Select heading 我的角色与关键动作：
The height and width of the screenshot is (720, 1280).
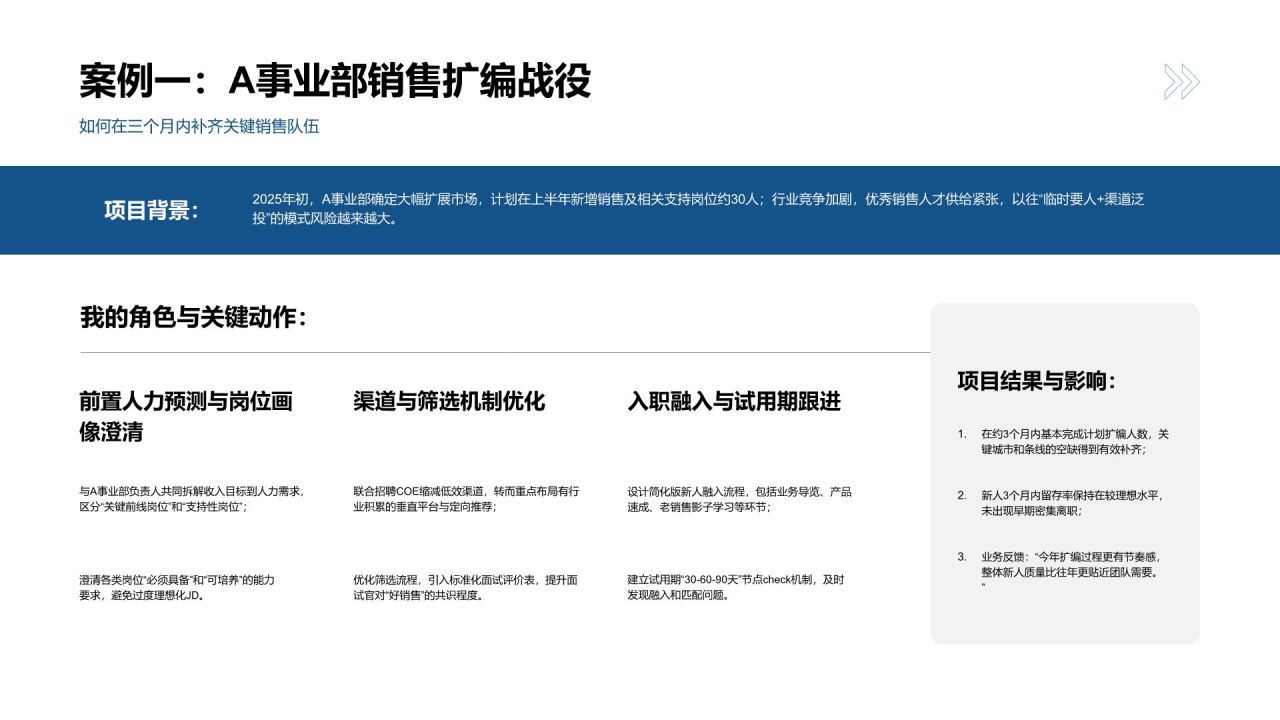[193, 317]
